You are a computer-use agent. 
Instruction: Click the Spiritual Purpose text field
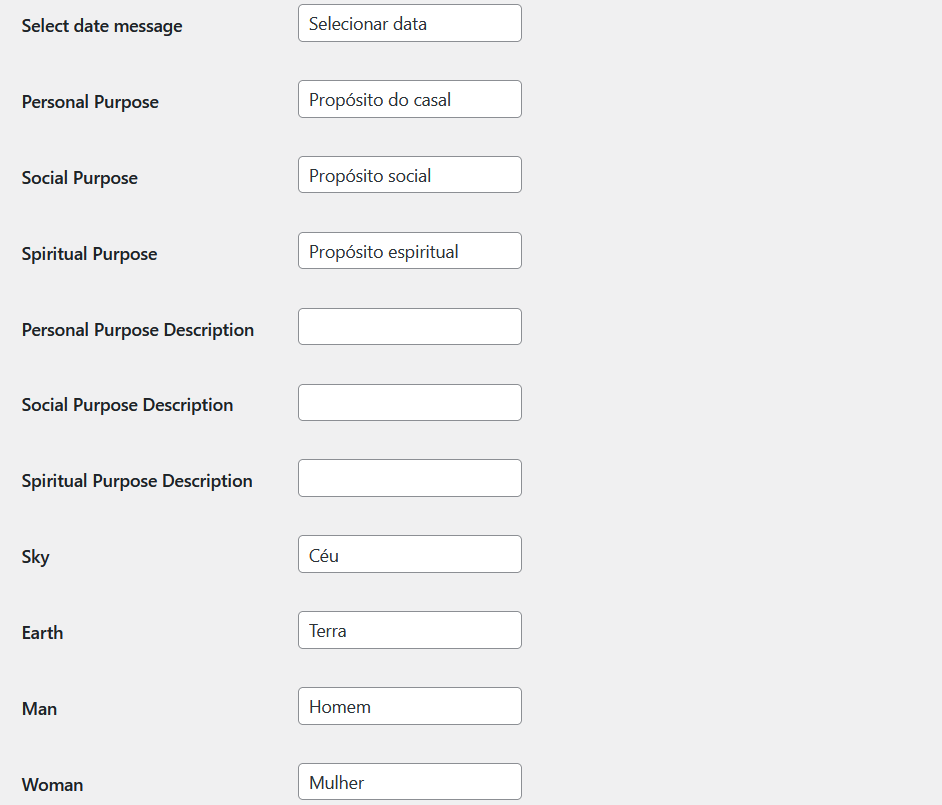pos(409,250)
